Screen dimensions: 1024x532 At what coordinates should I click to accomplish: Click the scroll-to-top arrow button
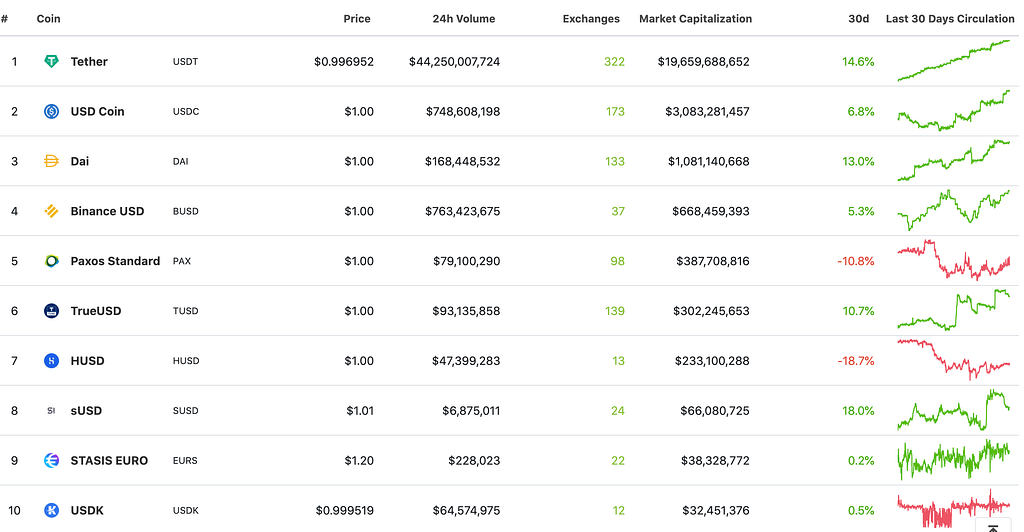pos(992,526)
